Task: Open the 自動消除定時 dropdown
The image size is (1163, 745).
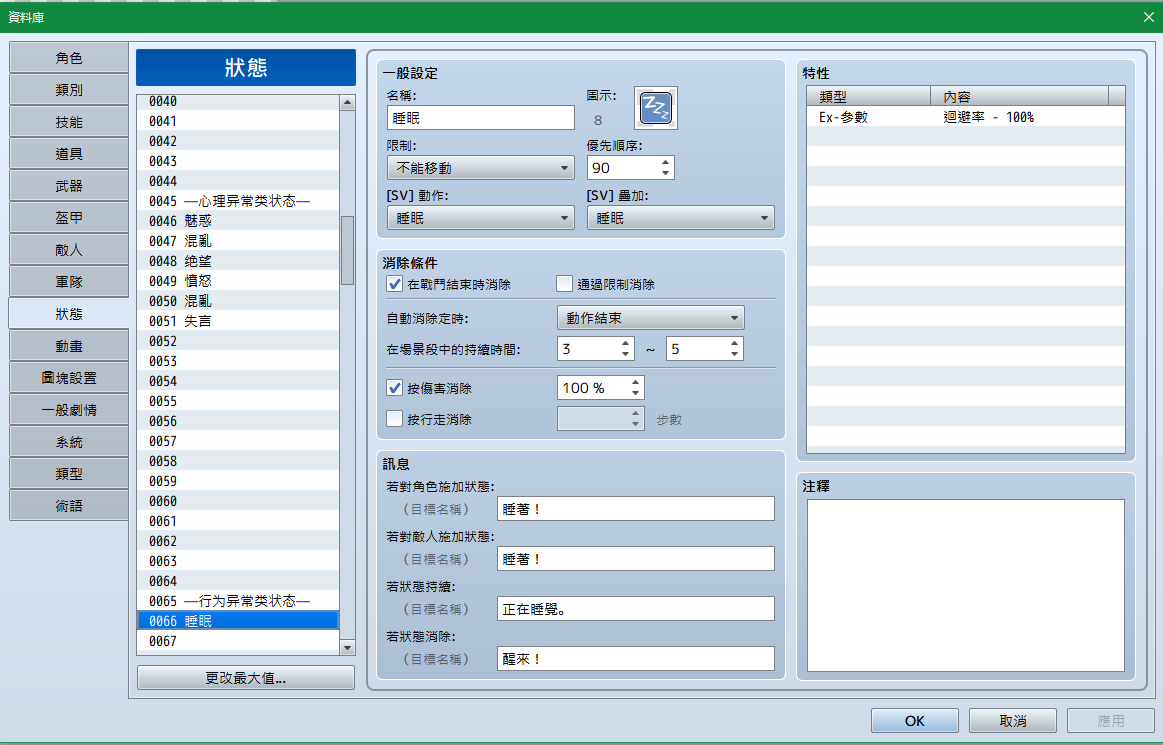Action: tap(650, 318)
